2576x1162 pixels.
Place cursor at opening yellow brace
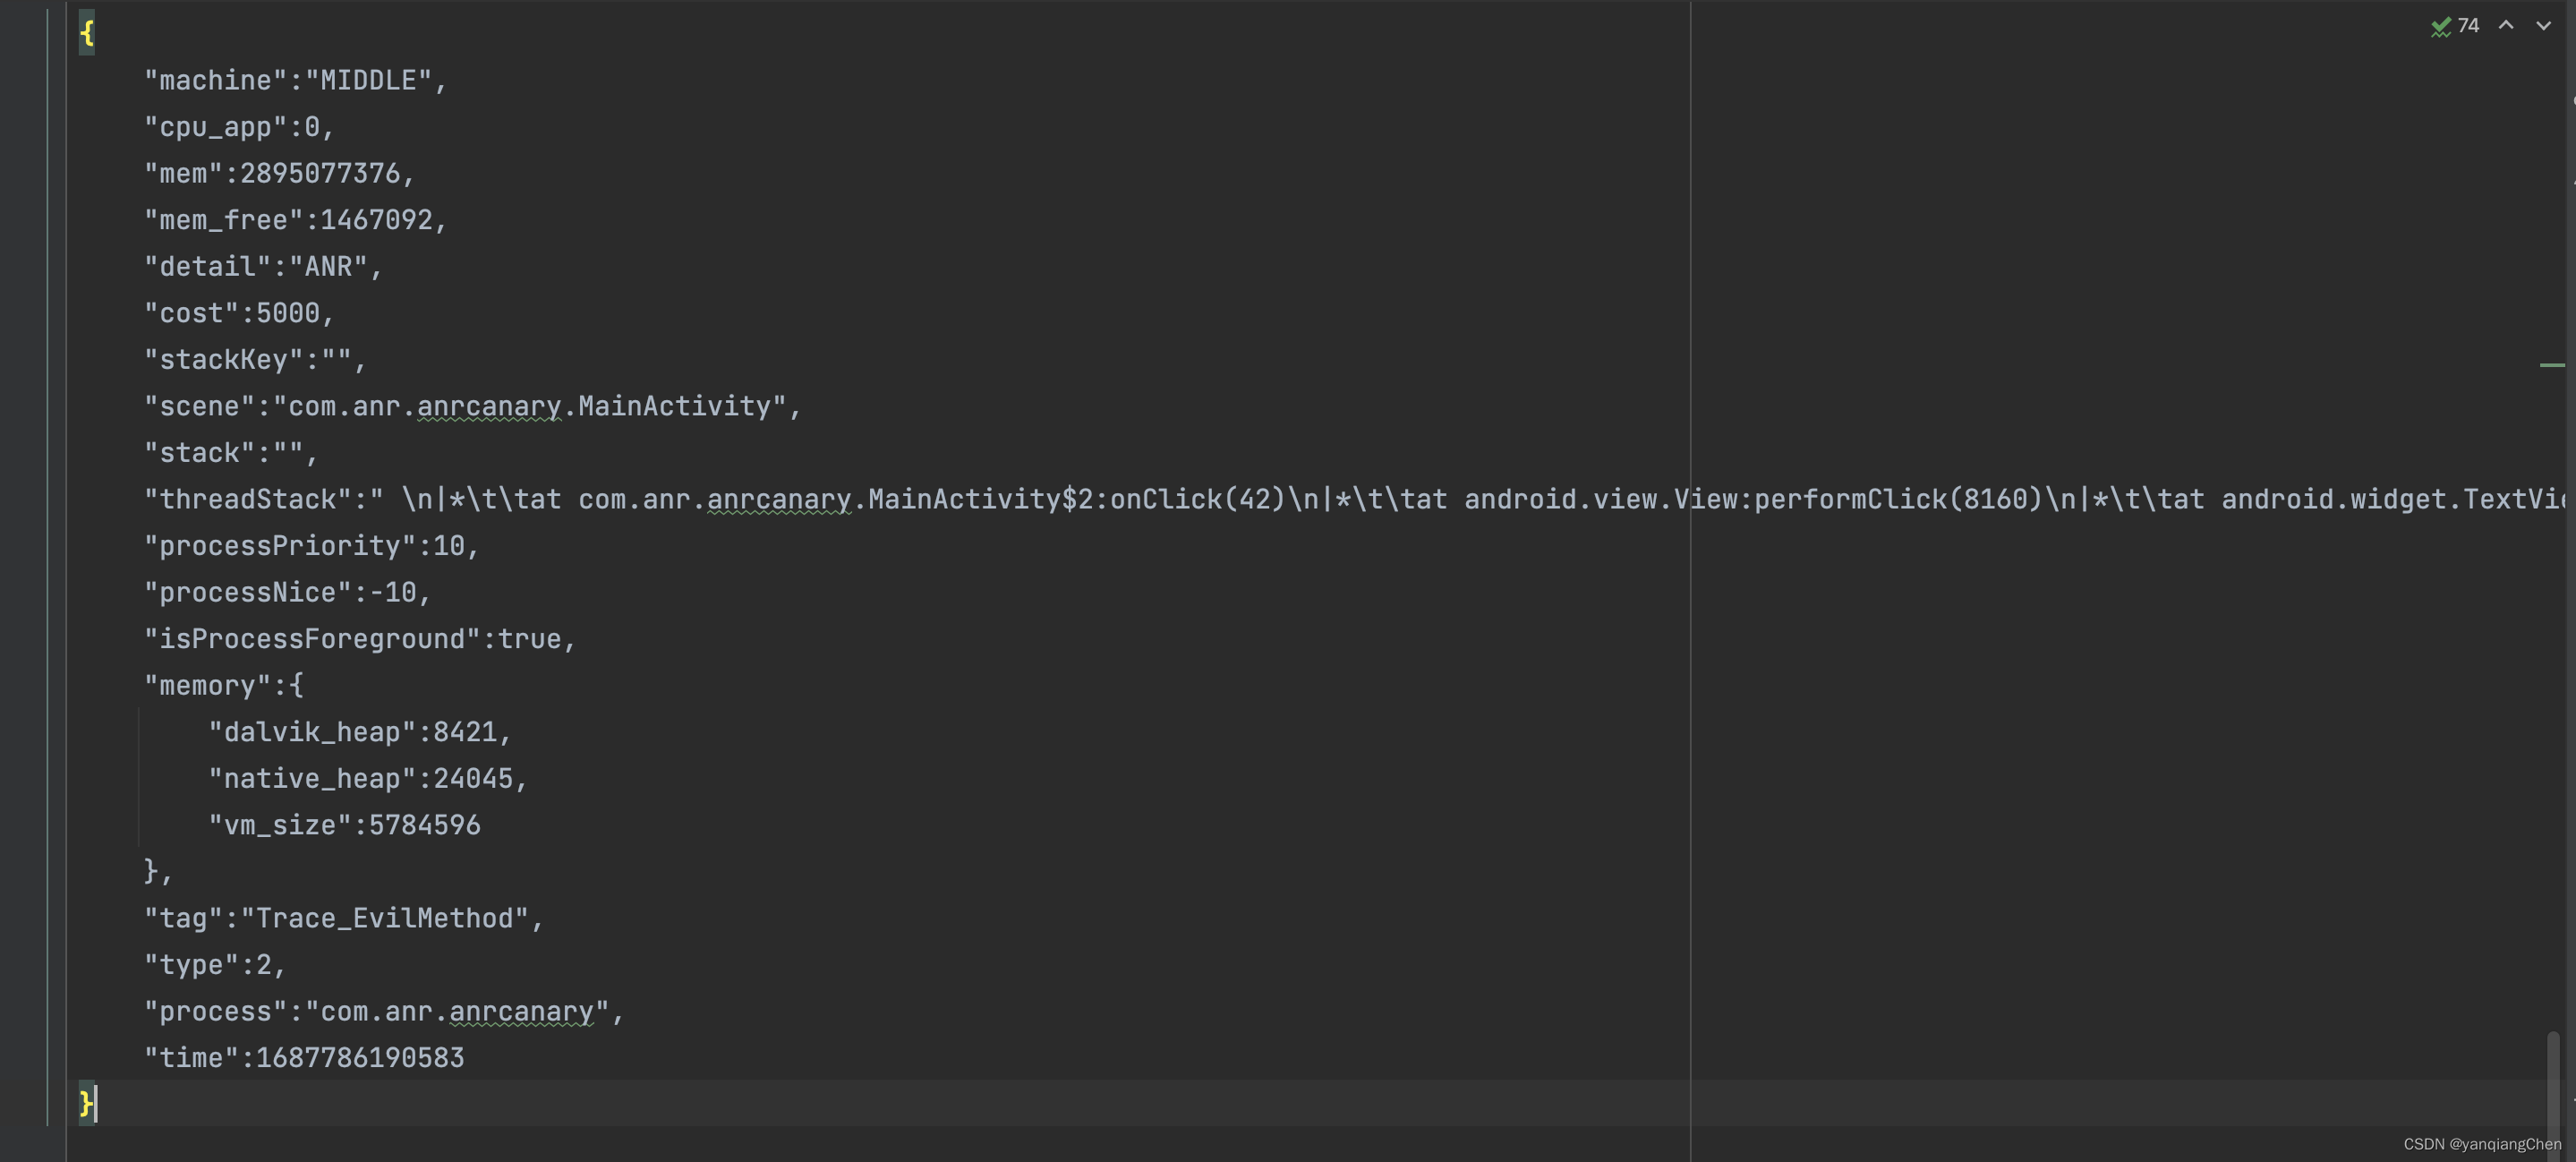pos(87,33)
